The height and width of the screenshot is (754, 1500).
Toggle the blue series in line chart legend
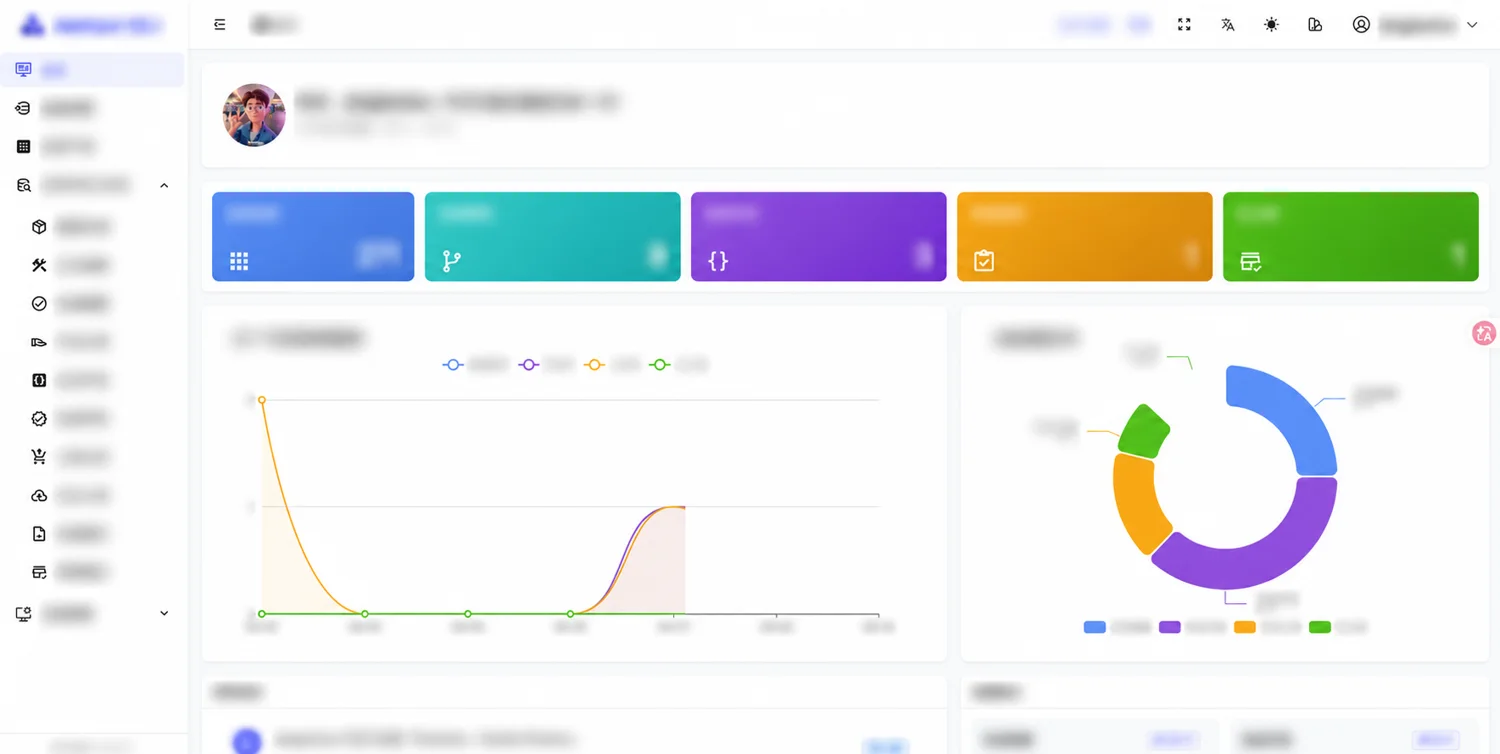[476, 365]
